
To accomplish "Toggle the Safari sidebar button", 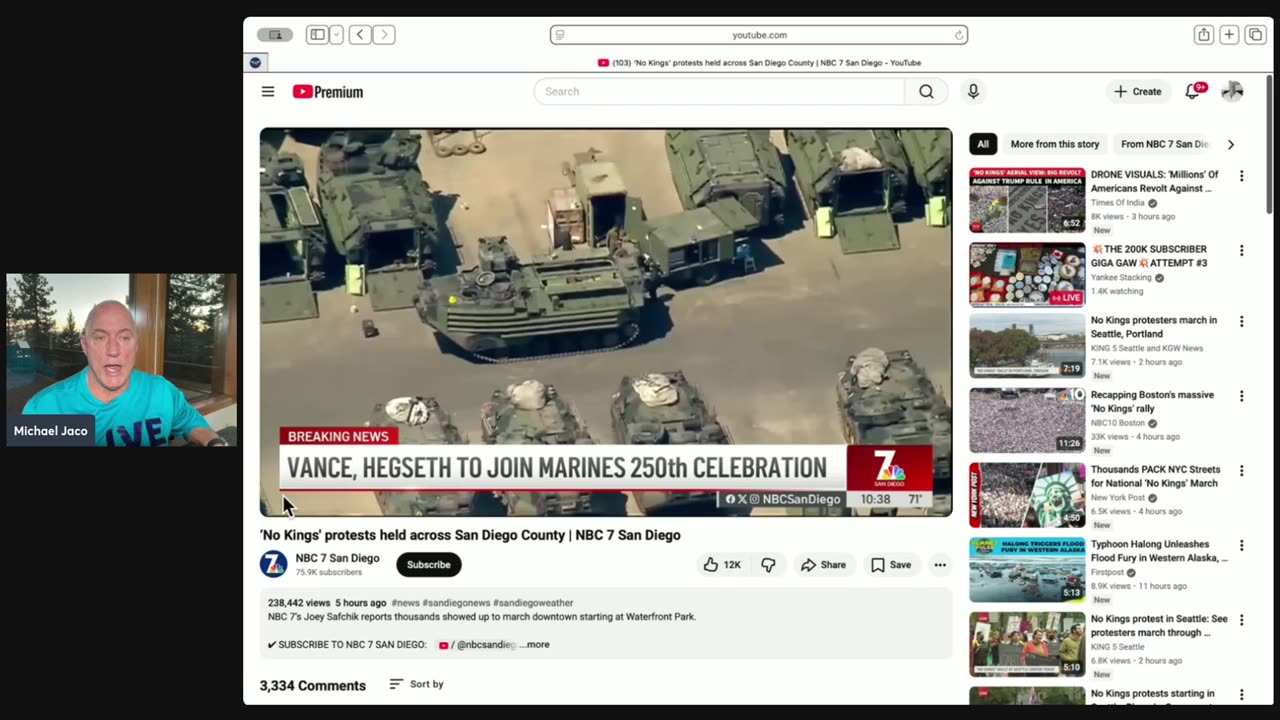I will [x=317, y=35].
